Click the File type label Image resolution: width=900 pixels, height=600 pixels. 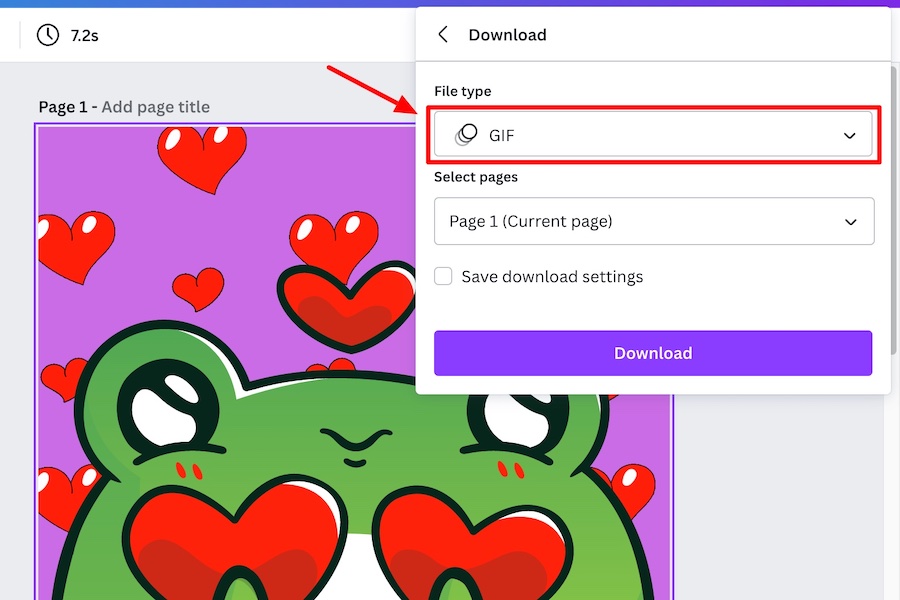[463, 91]
